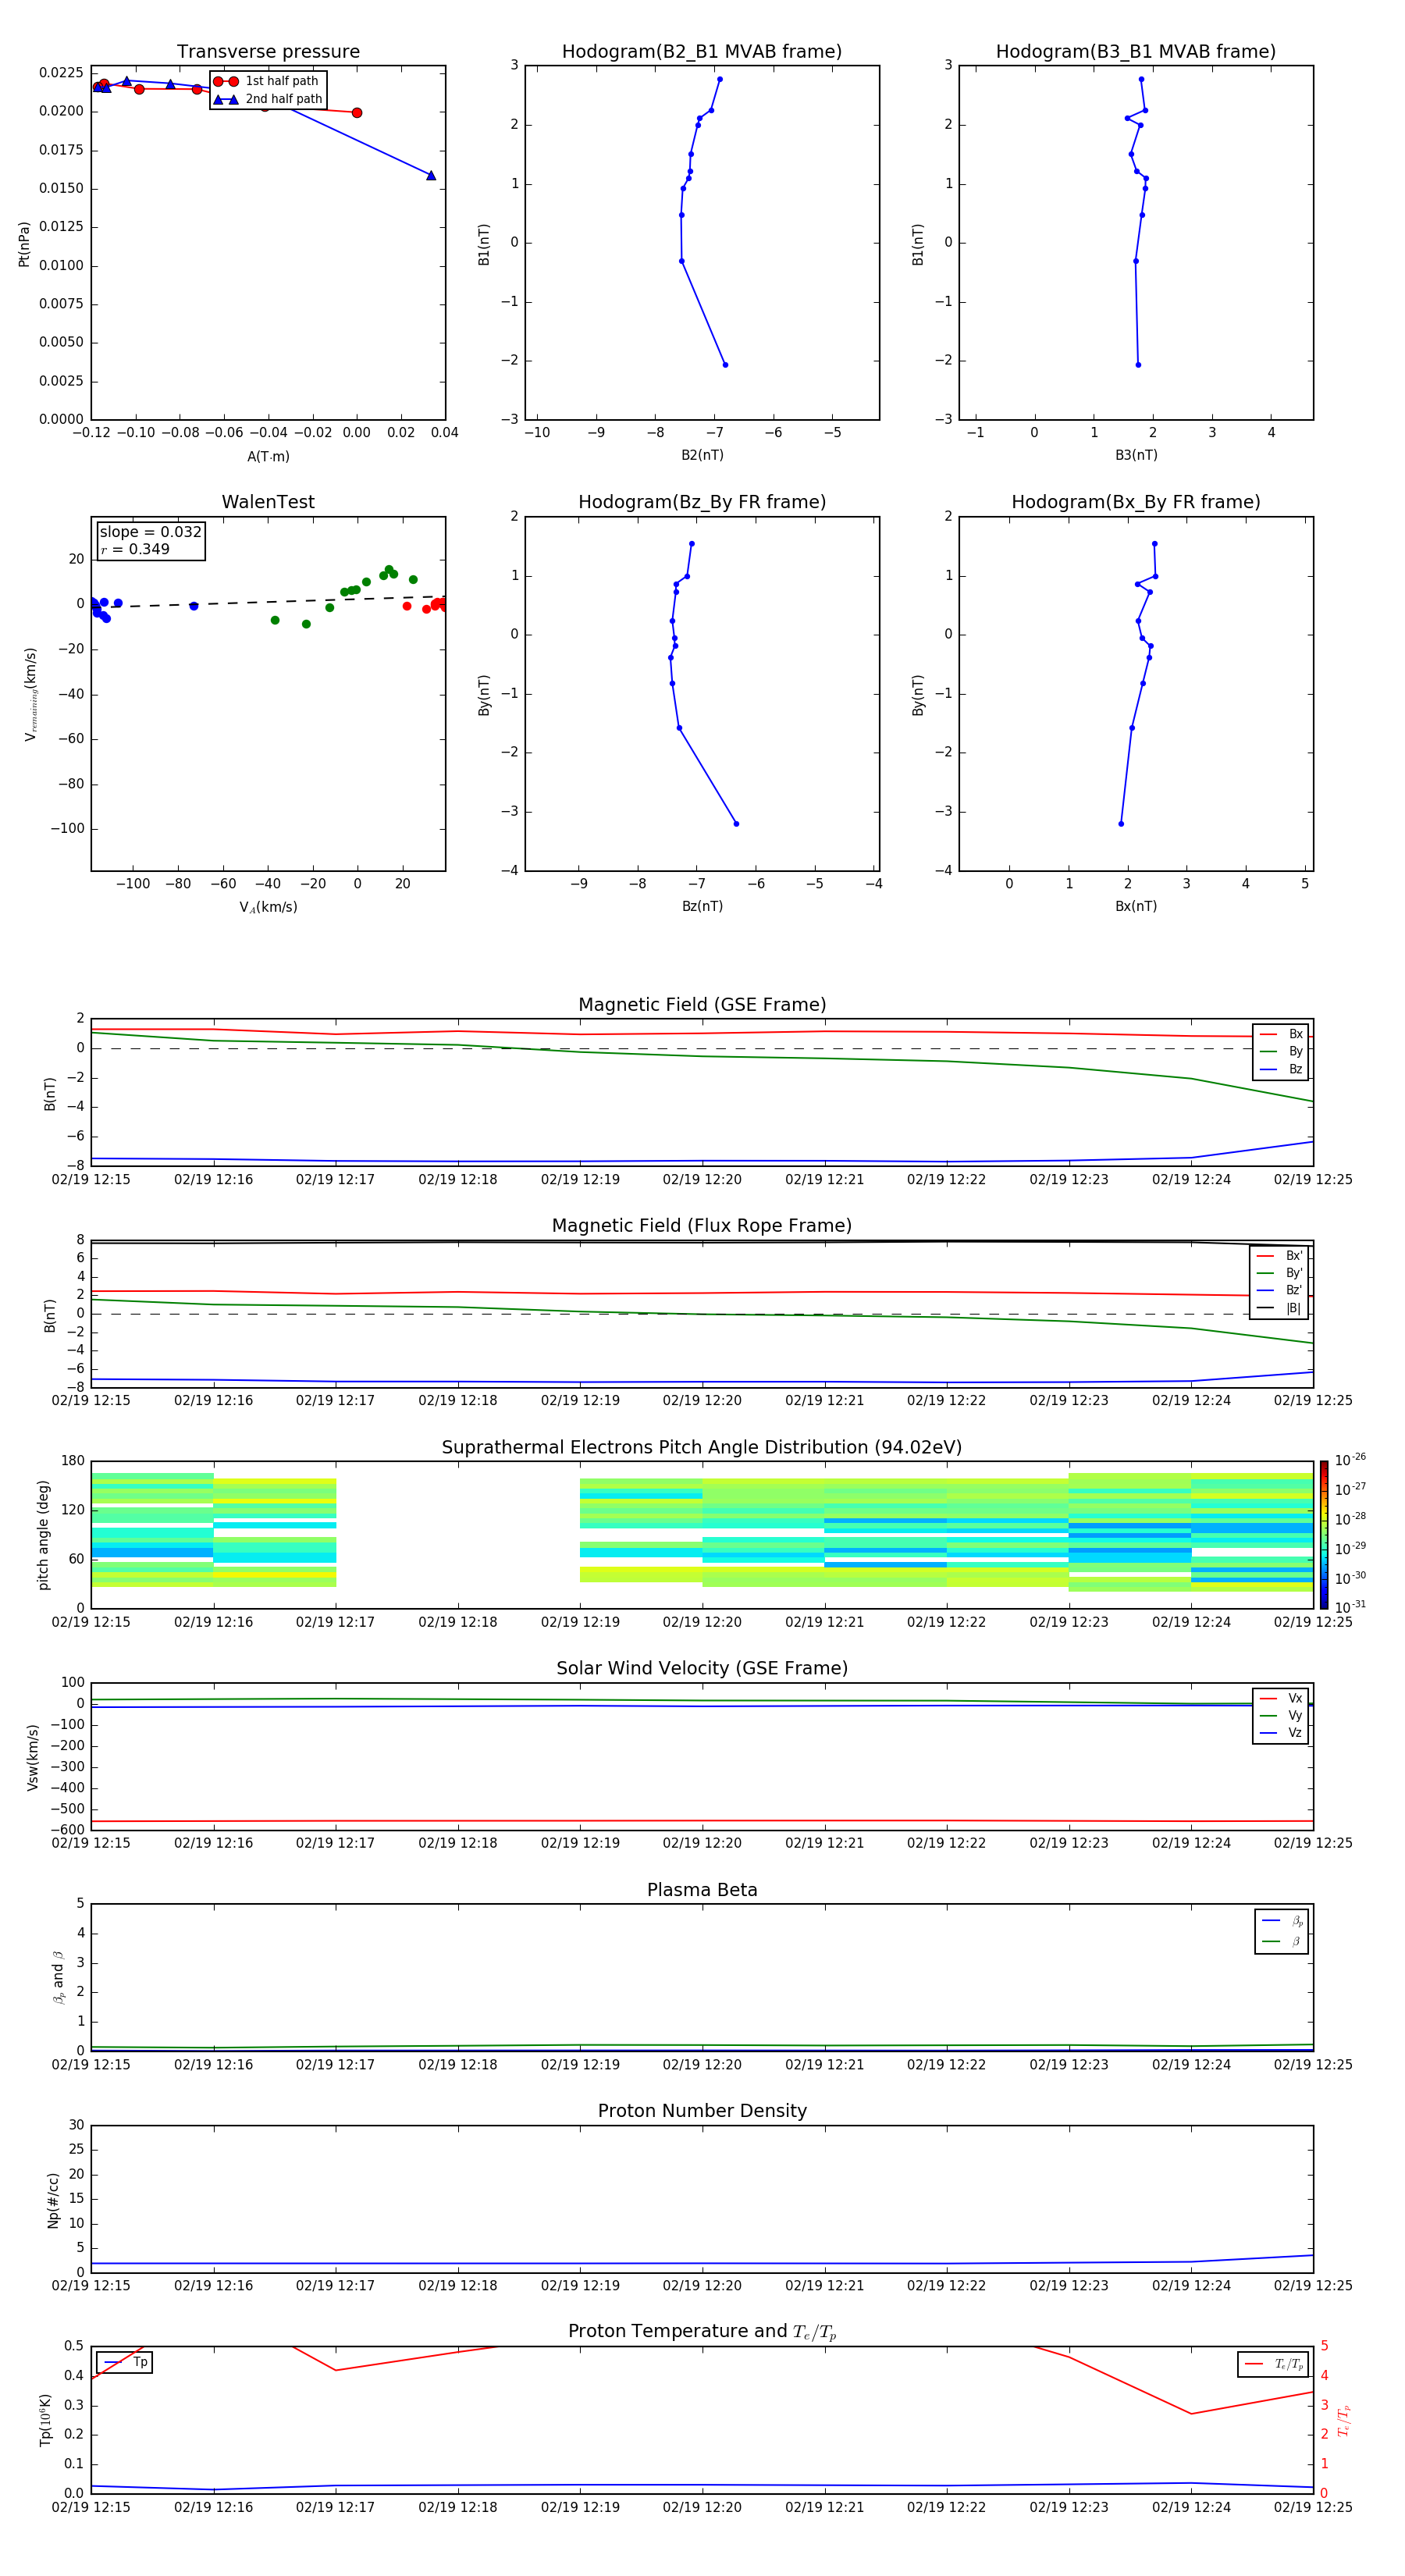Click the 'Hodogram(Bz_By FR frame)' title

click(x=702, y=502)
